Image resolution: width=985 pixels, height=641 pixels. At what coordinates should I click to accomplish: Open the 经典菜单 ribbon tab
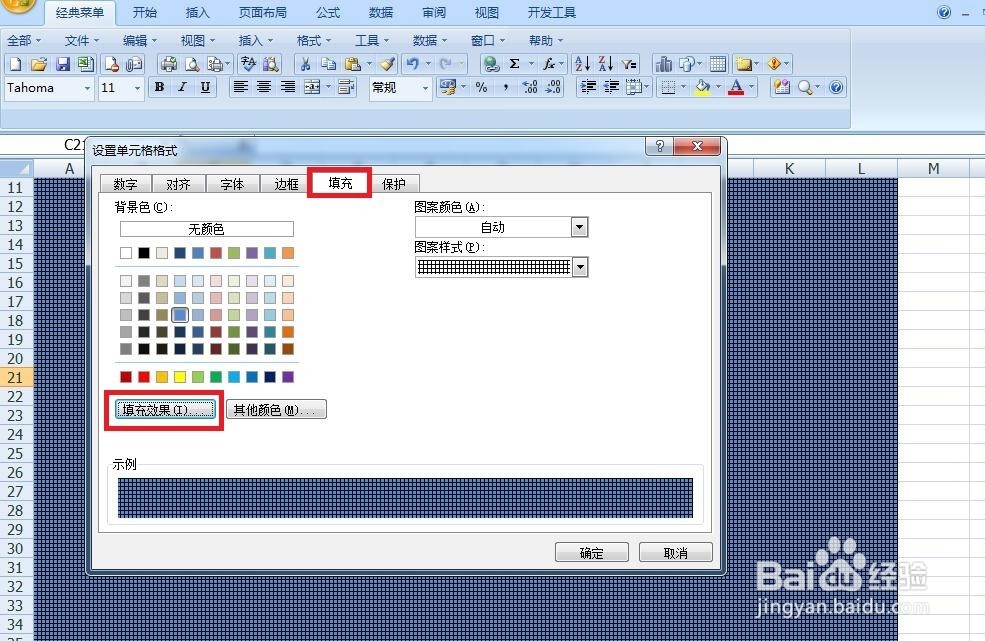click(80, 13)
